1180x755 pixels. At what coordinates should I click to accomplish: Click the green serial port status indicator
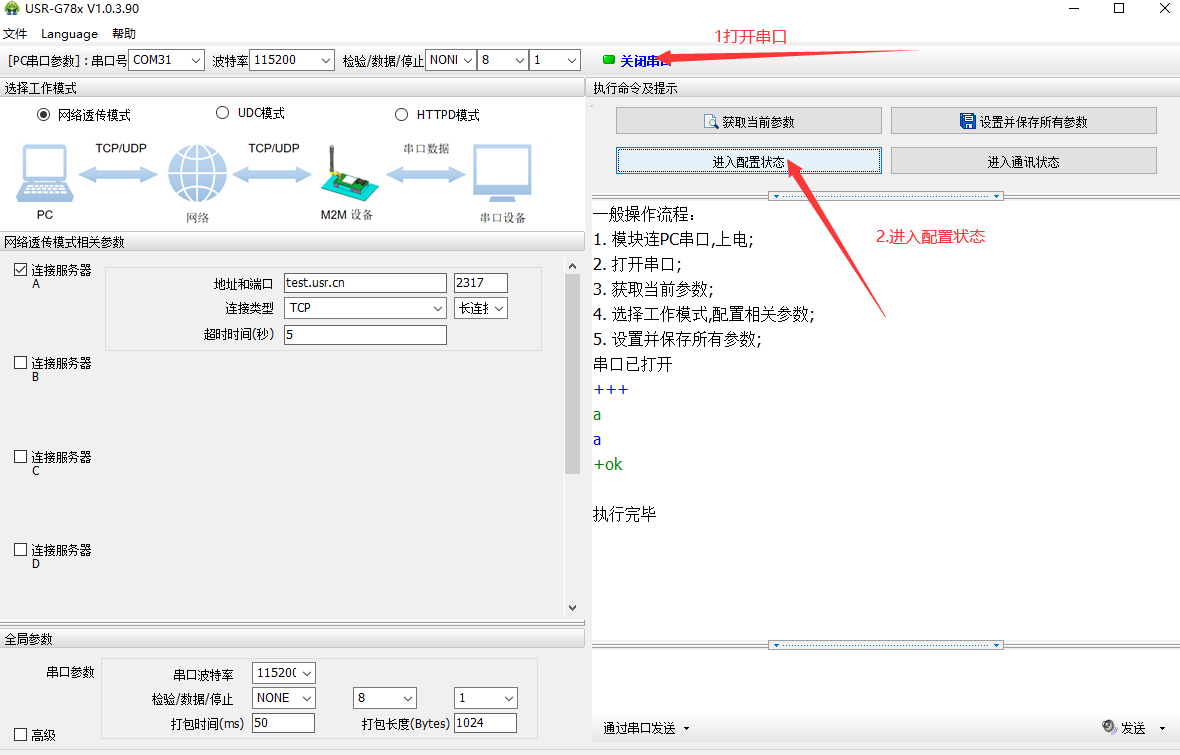[609, 60]
